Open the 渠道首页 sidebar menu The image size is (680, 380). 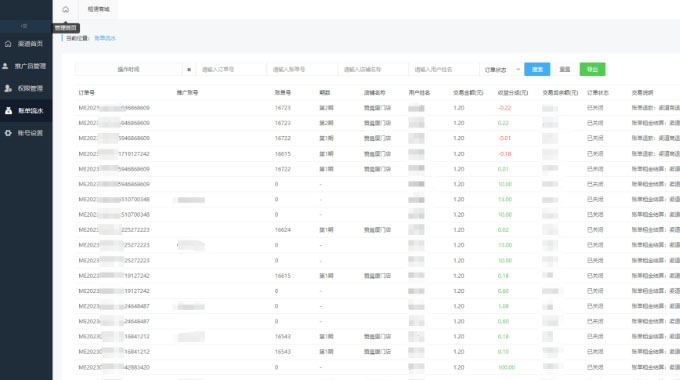(x=26, y=44)
